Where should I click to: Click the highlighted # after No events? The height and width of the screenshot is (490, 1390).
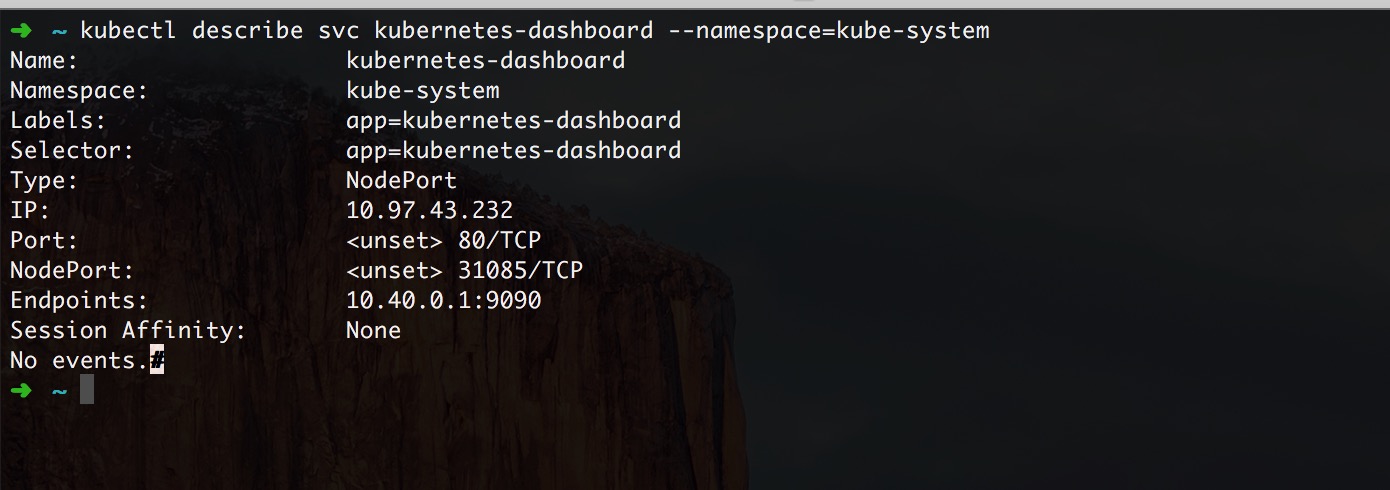pos(157,360)
